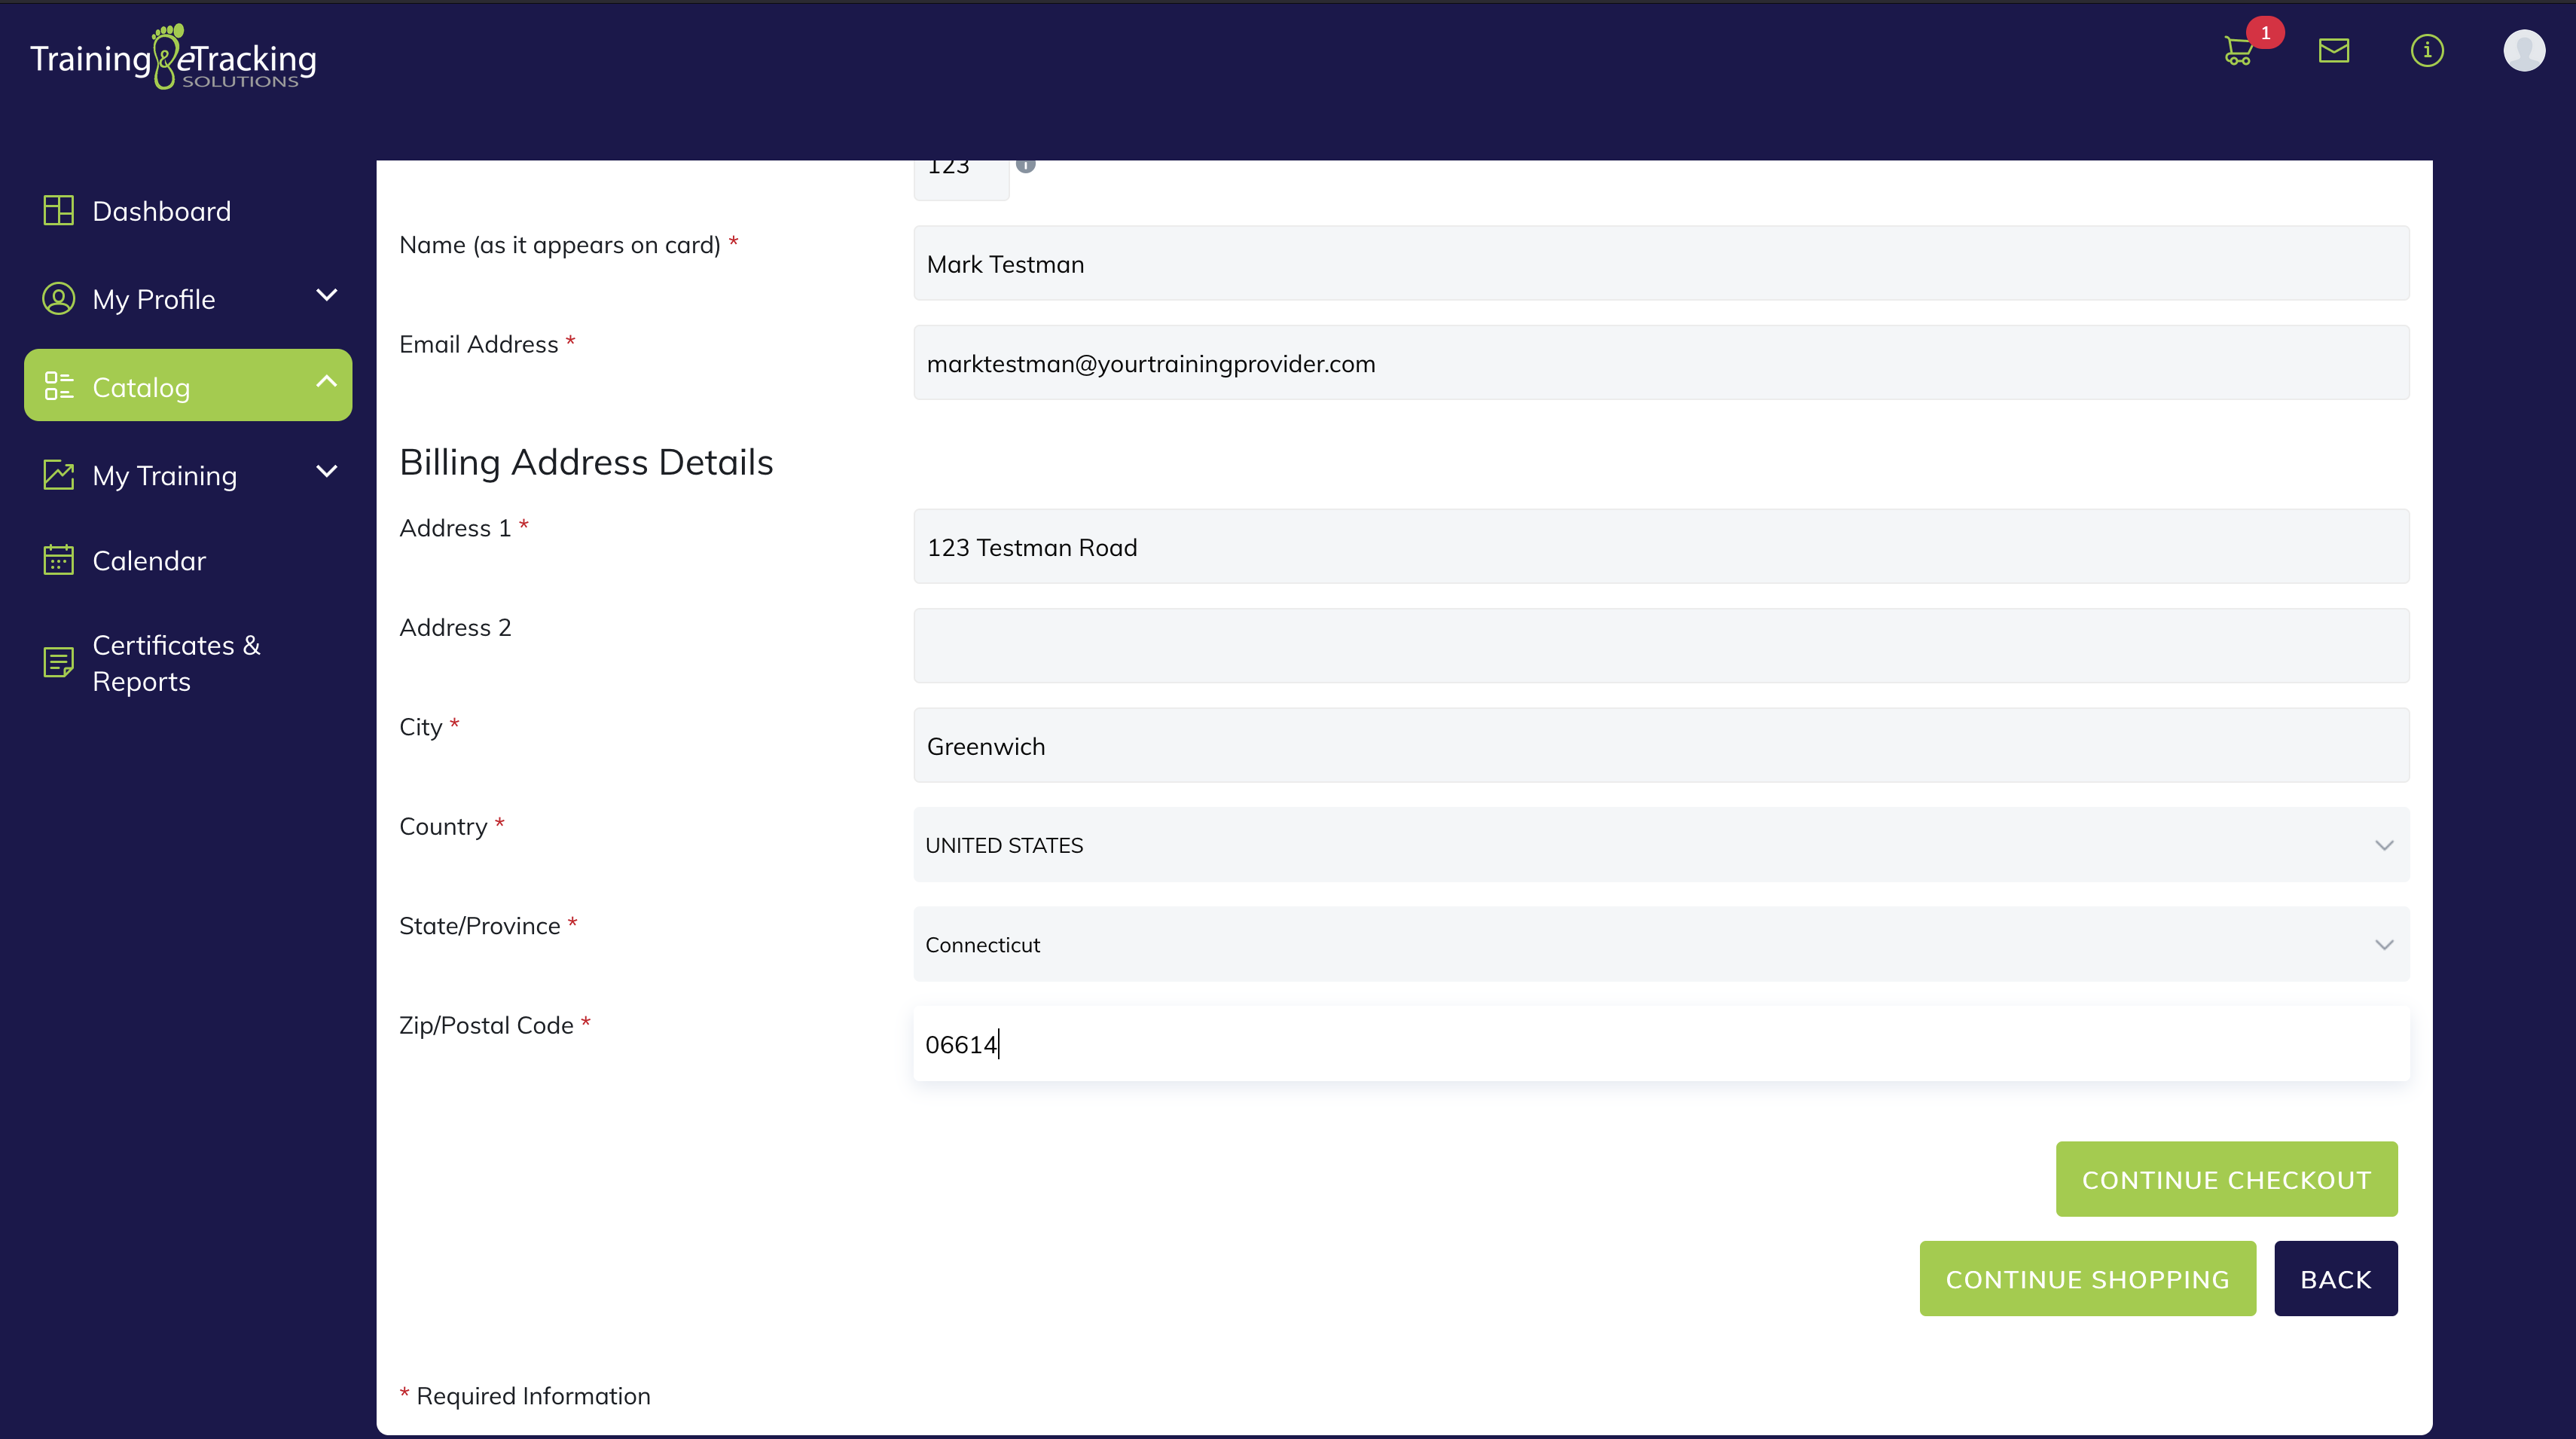Click the Certificates & Reports icon

pos(58,662)
